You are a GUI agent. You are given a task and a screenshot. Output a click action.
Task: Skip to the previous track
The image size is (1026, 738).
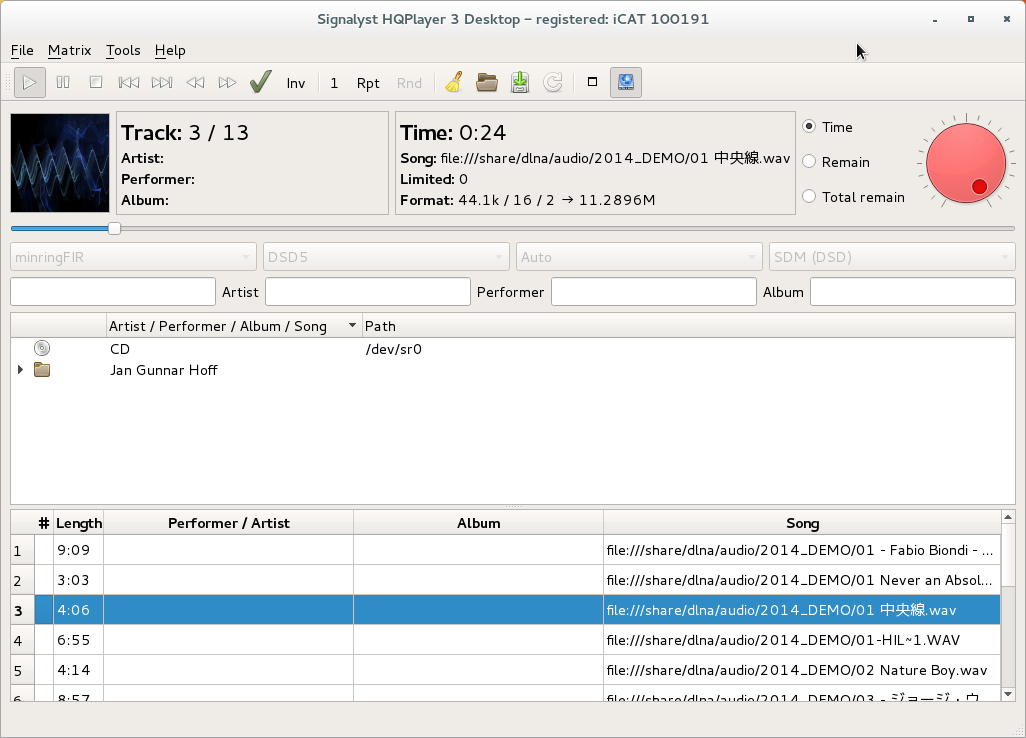[x=129, y=82]
